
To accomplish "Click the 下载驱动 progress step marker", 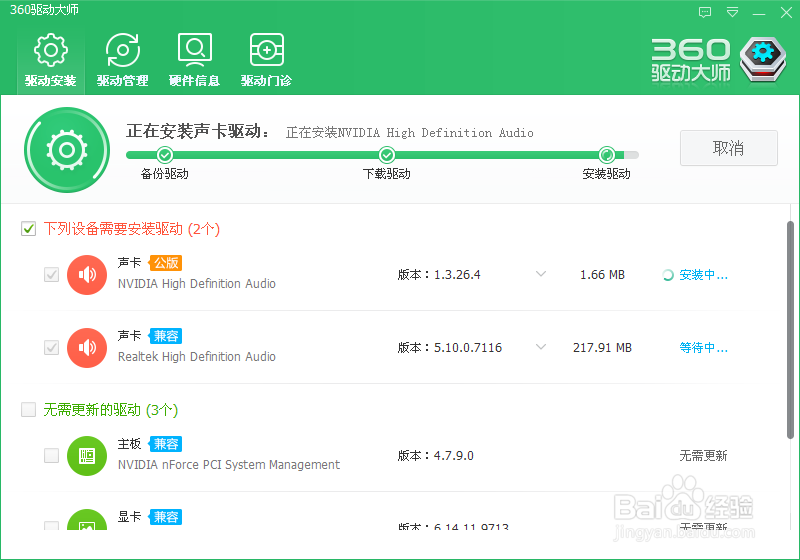I will pos(387,155).
